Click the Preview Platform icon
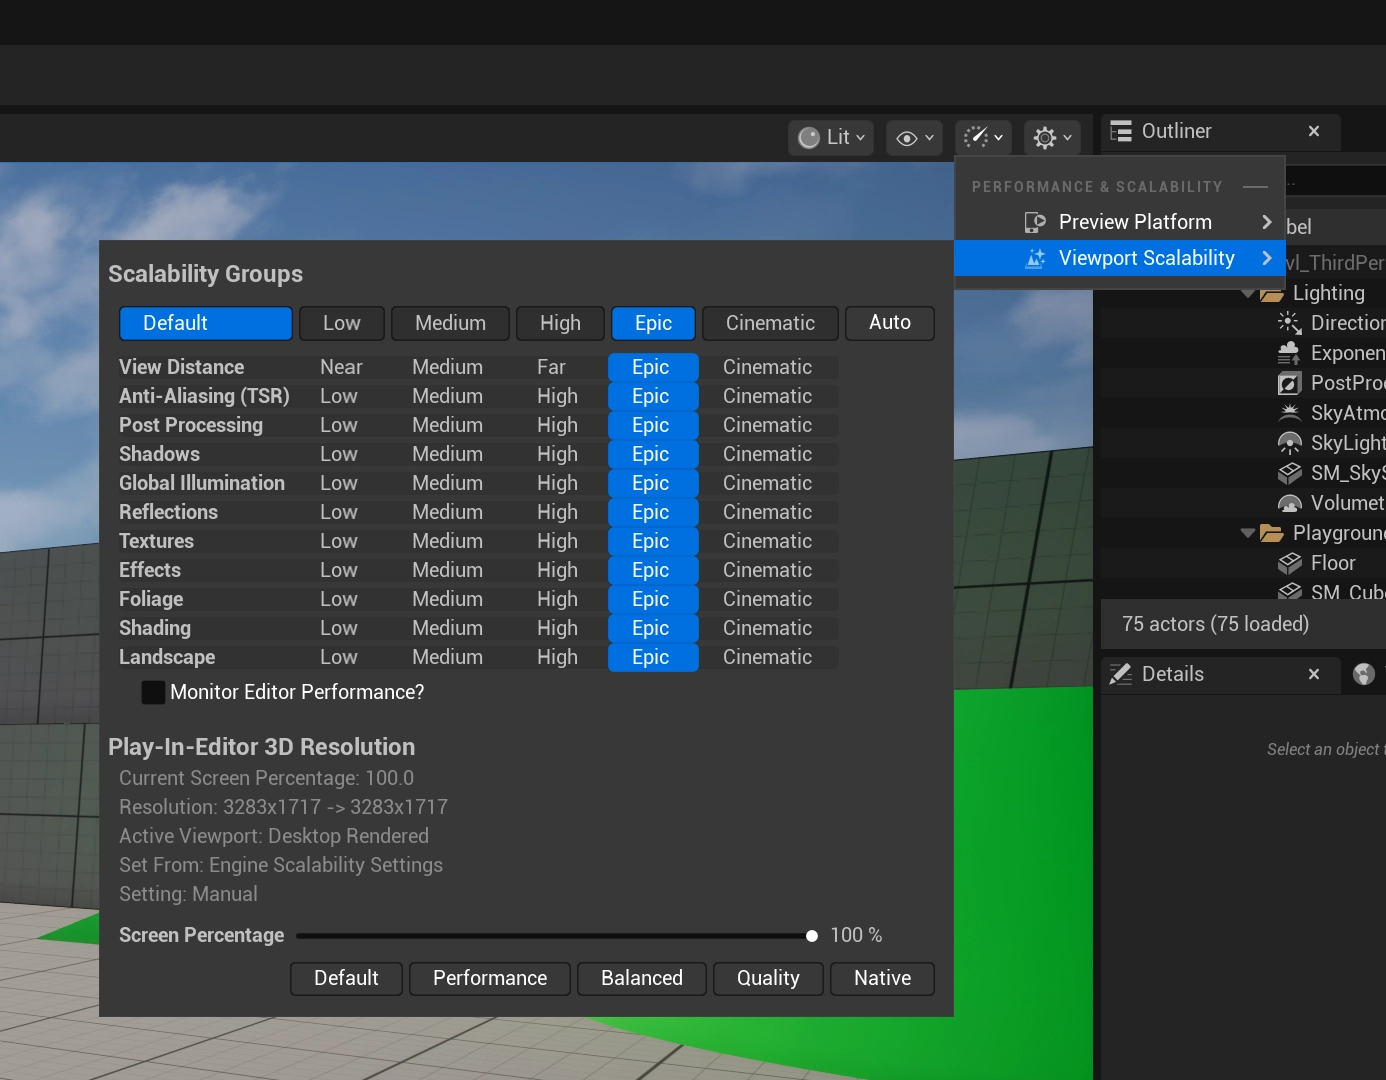1386x1080 pixels. (x=1035, y=222)
